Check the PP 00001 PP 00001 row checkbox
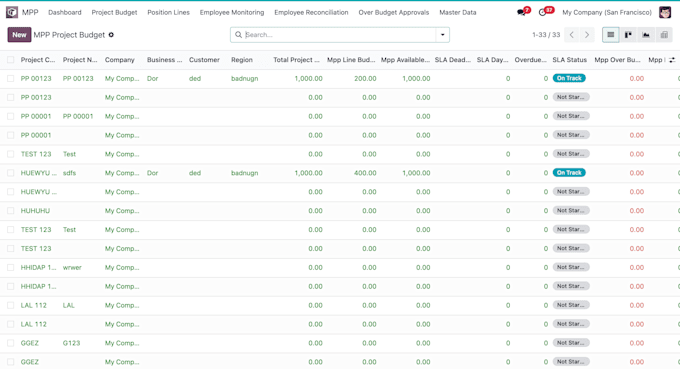 coord(10,116)
